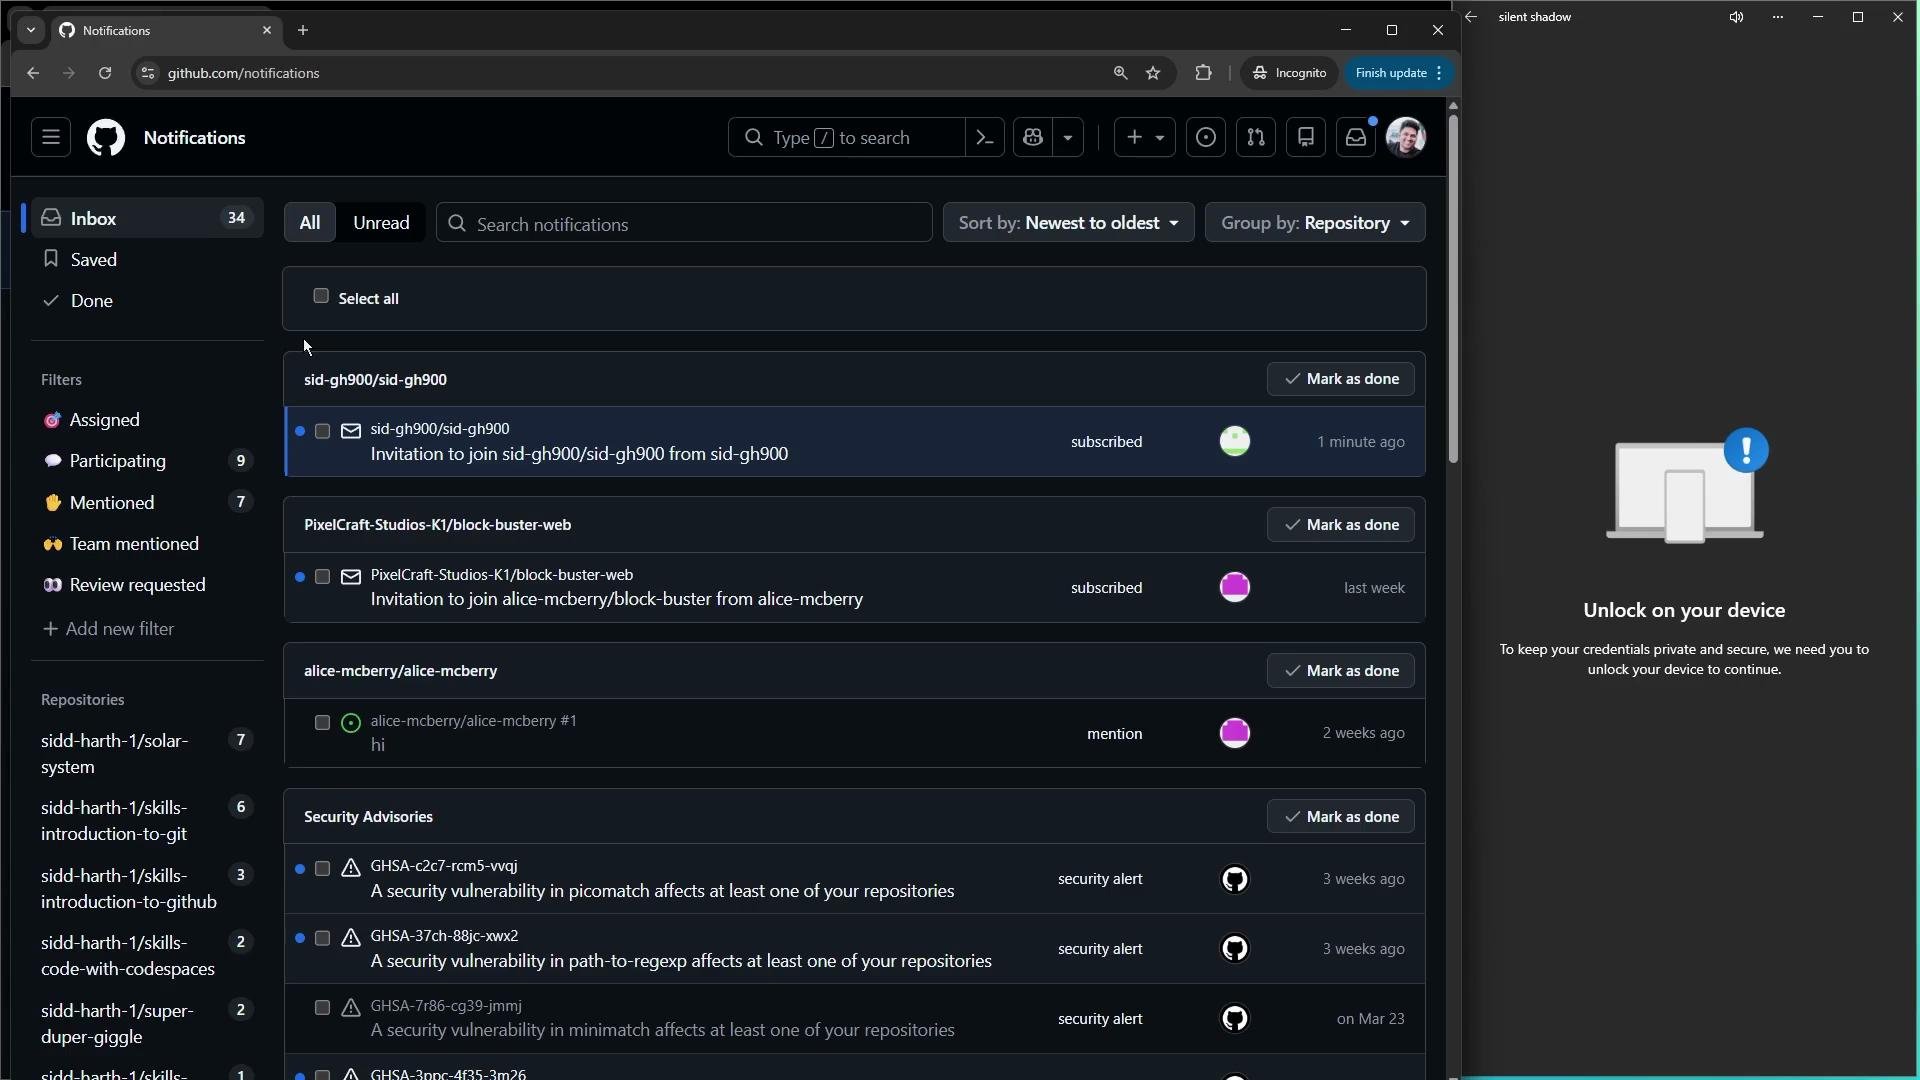Check the GHSA-37ch-88jc-xwx2 alert checkbox
This screenshot has width=1920, height=1080.
pyautogui.click(x=322, y=938)
